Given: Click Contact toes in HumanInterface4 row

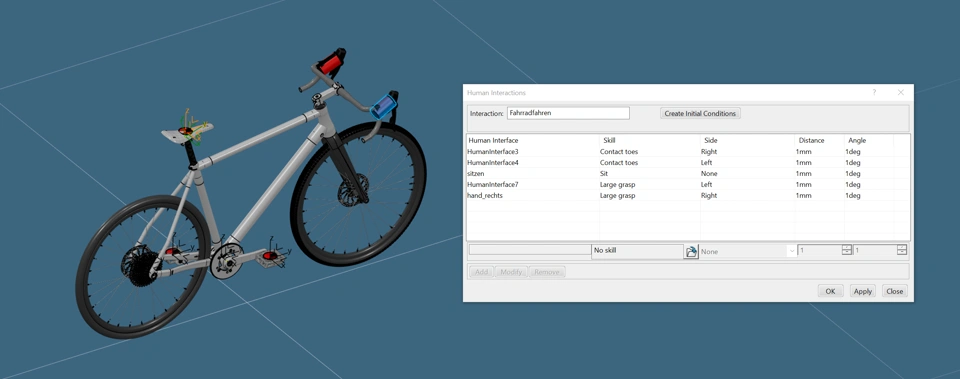Looking at the screenshot, I should 618,162.
